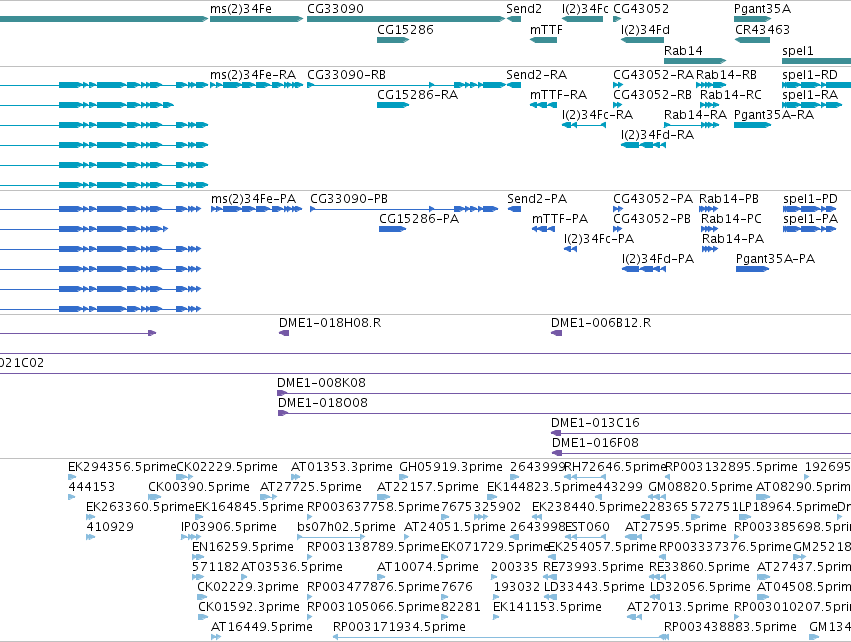Viewport: 851px width, 642px height.
Task: Click EST label LD33443.5prime
Action: (x=594, y=587)
